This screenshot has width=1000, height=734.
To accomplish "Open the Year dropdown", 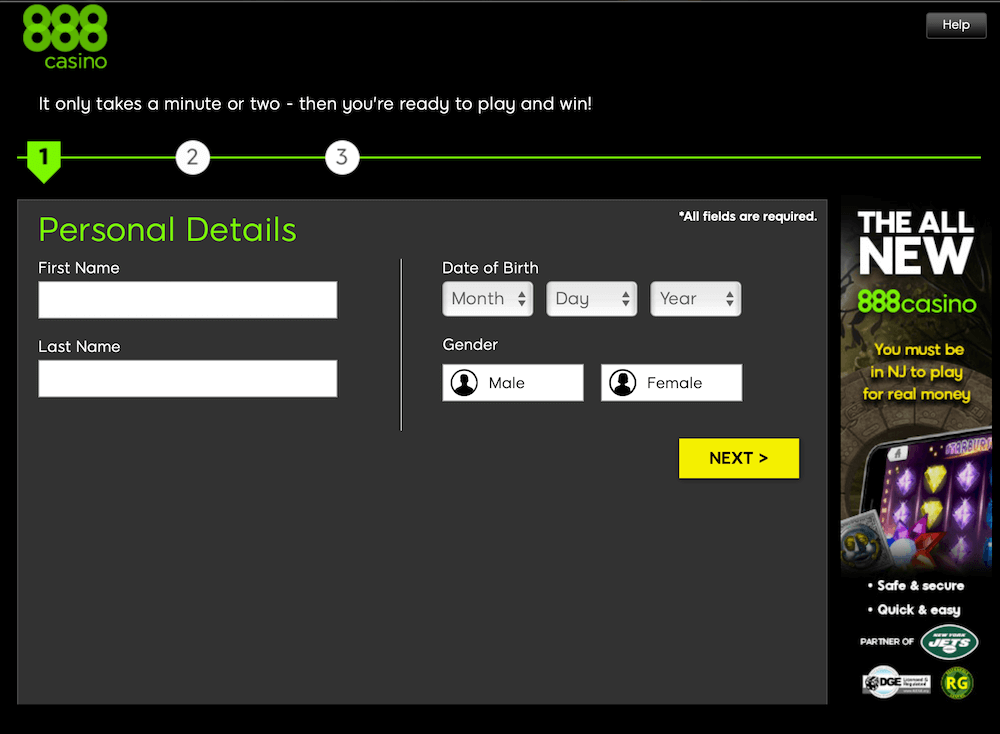I will click(696, 298).
